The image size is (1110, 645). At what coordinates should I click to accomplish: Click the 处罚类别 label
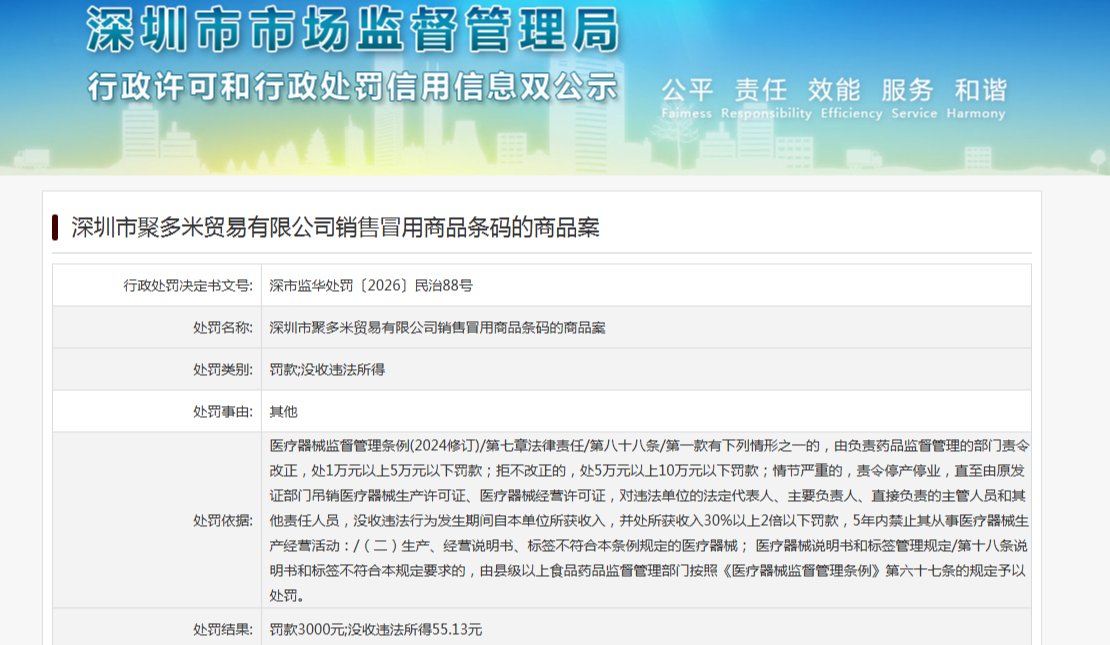point(222,369)
